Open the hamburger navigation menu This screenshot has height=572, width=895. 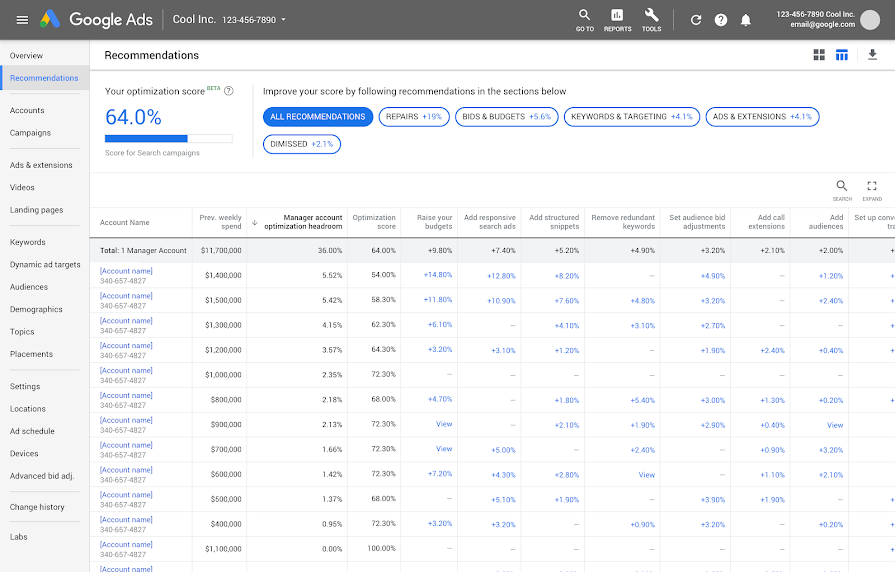pos(22,20)
